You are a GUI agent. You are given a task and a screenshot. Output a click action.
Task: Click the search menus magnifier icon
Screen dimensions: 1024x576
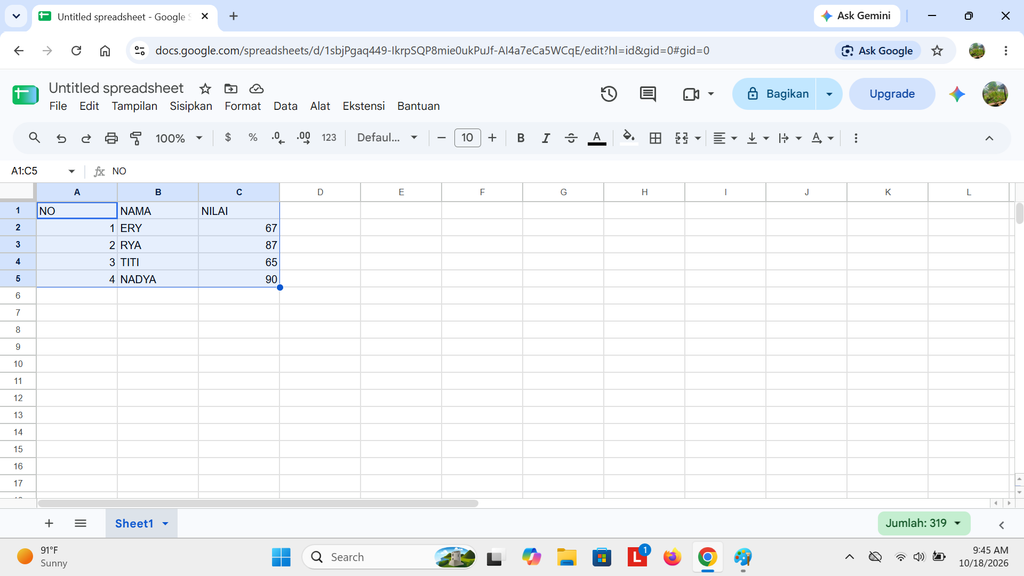34,138
